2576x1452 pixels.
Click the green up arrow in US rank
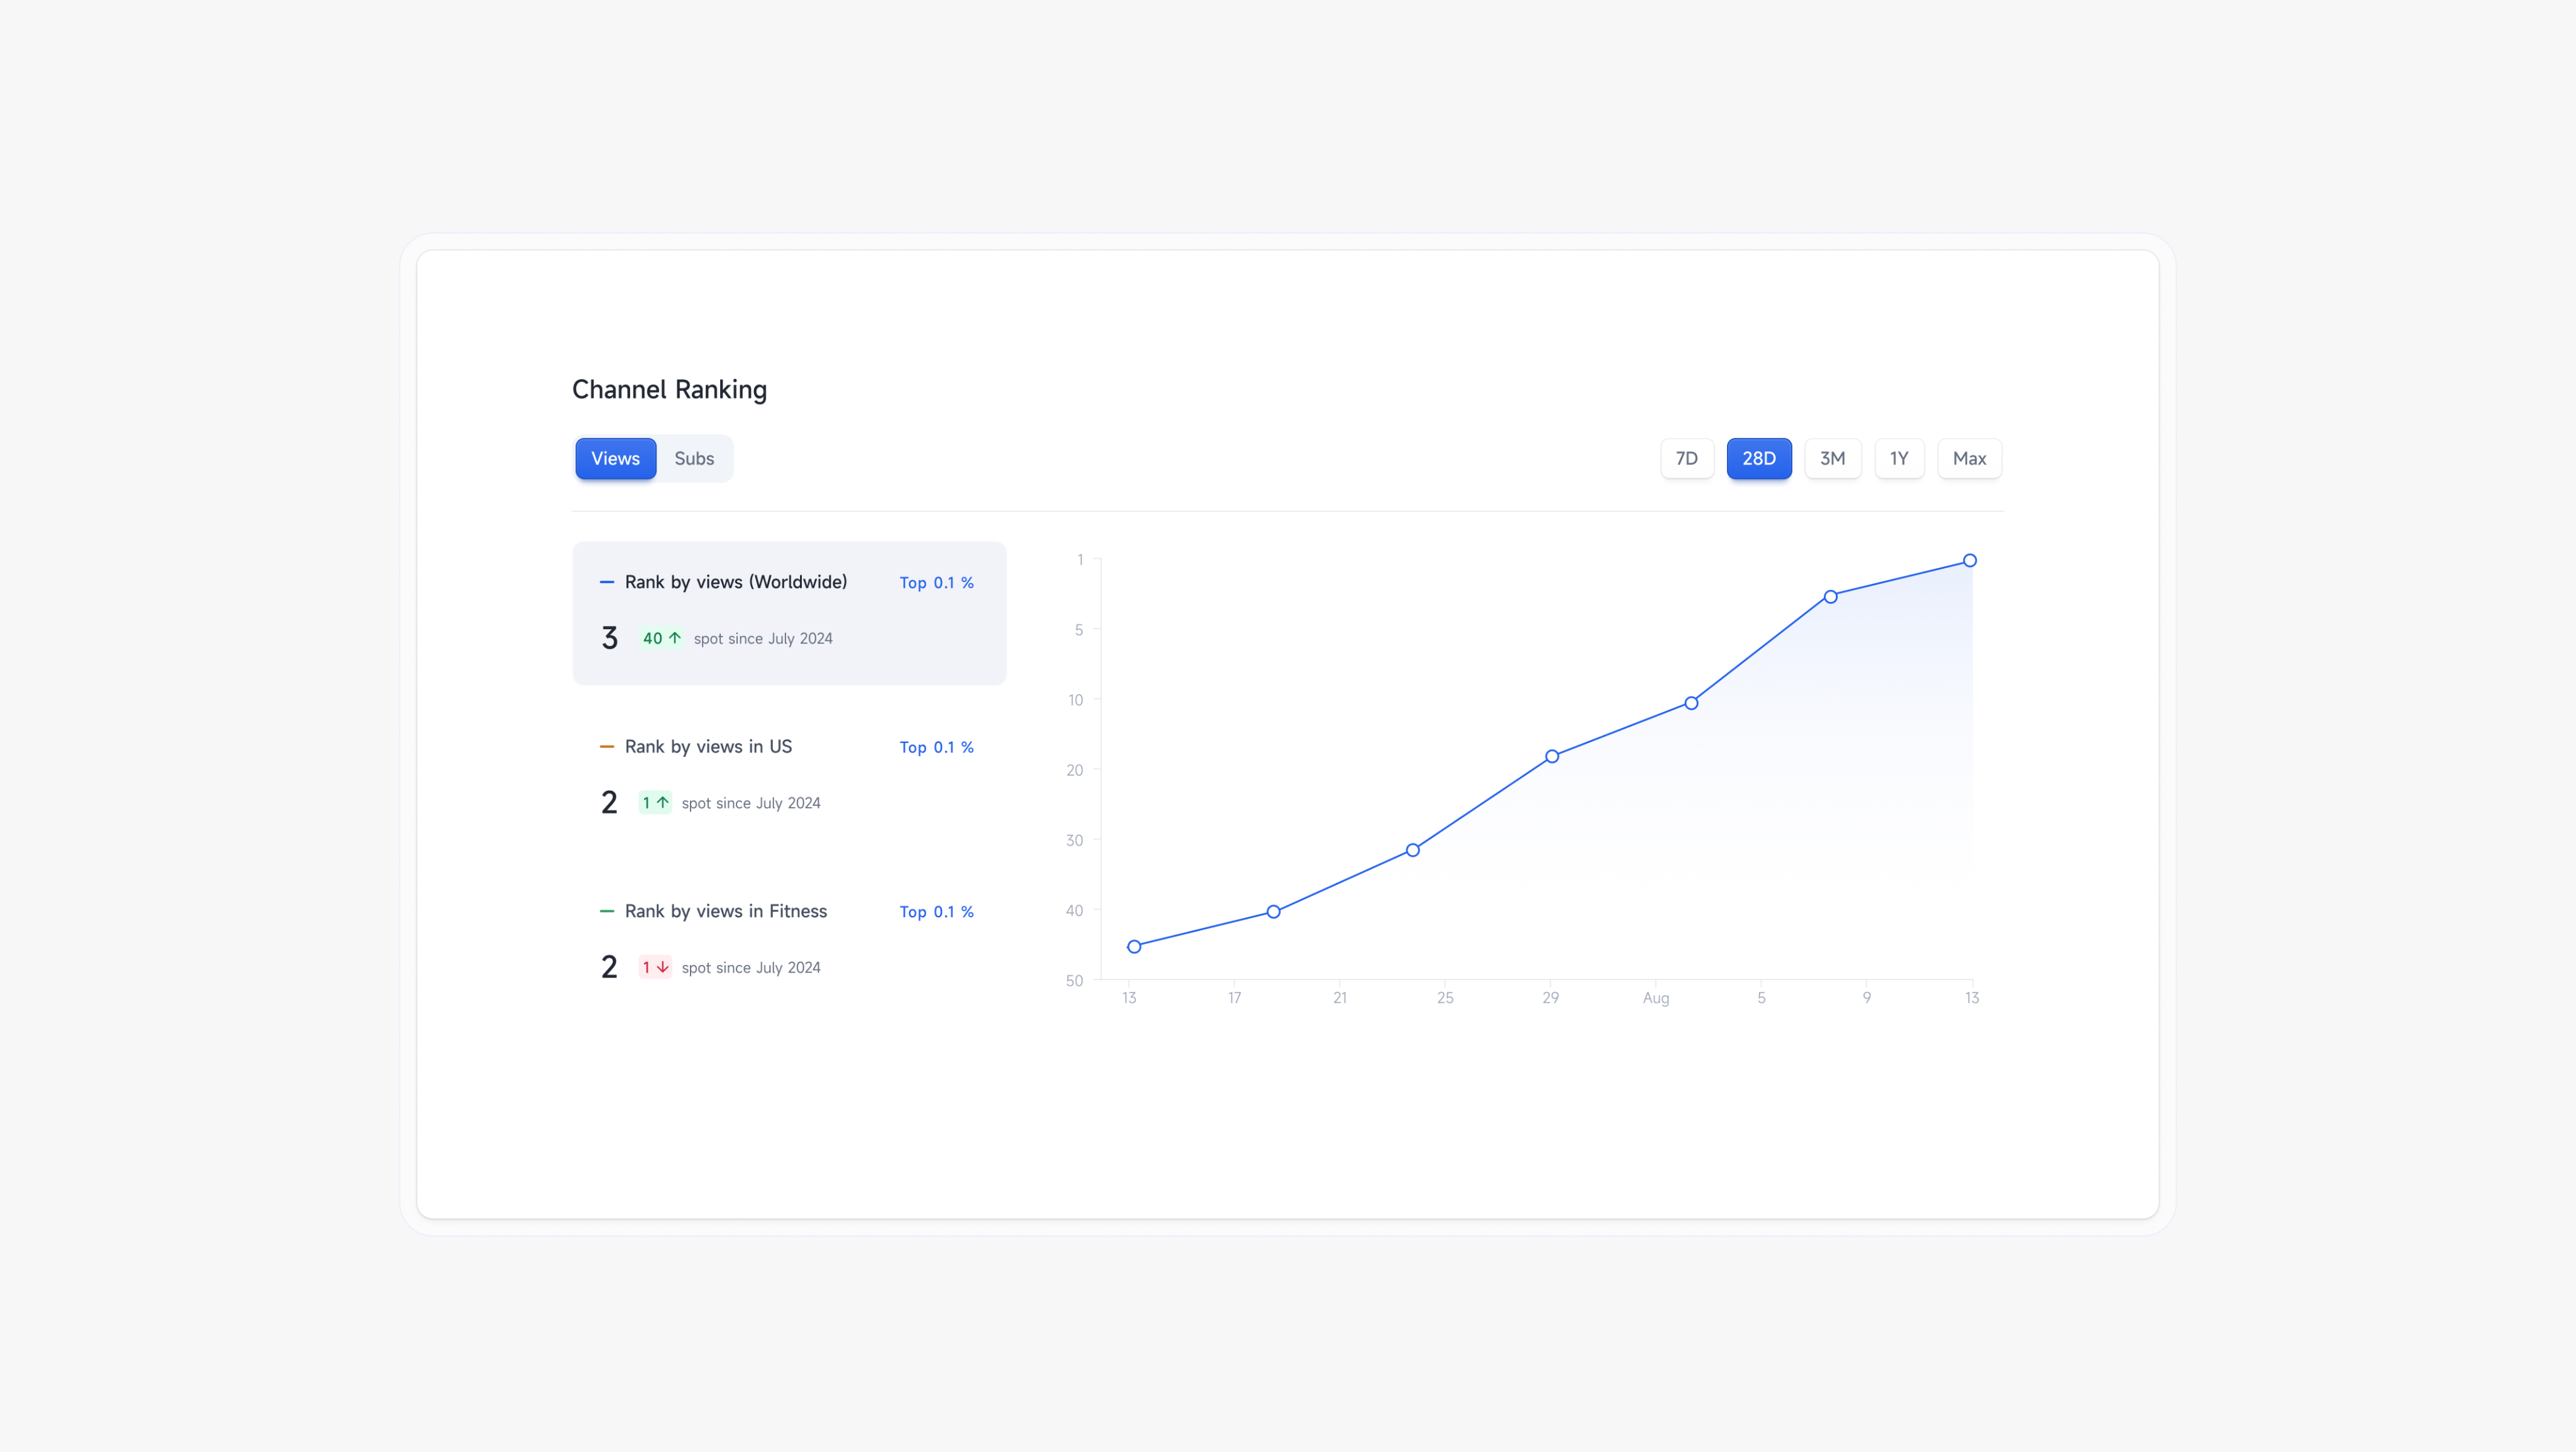(662, 803)
